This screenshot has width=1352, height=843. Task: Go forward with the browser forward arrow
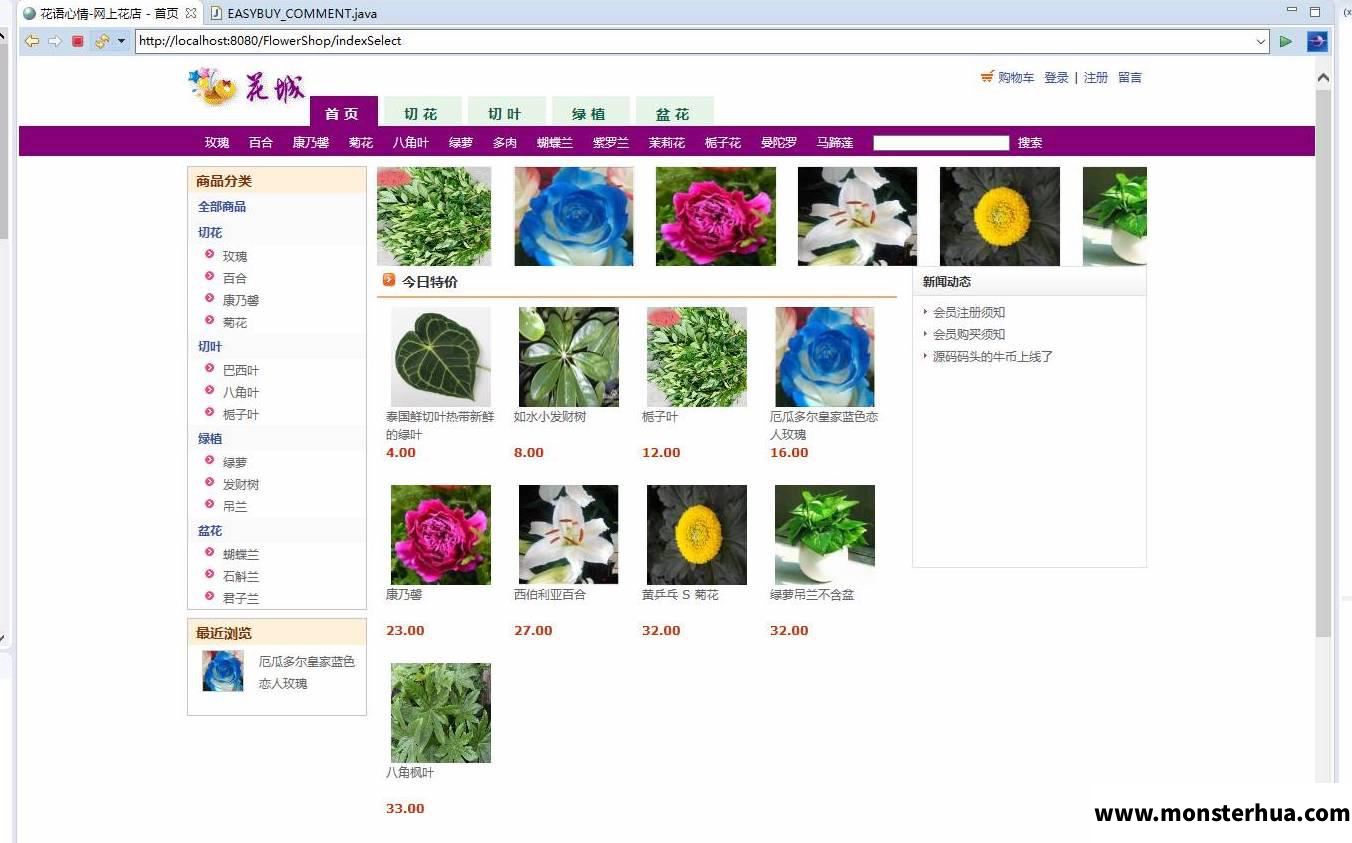click(55, 41)
